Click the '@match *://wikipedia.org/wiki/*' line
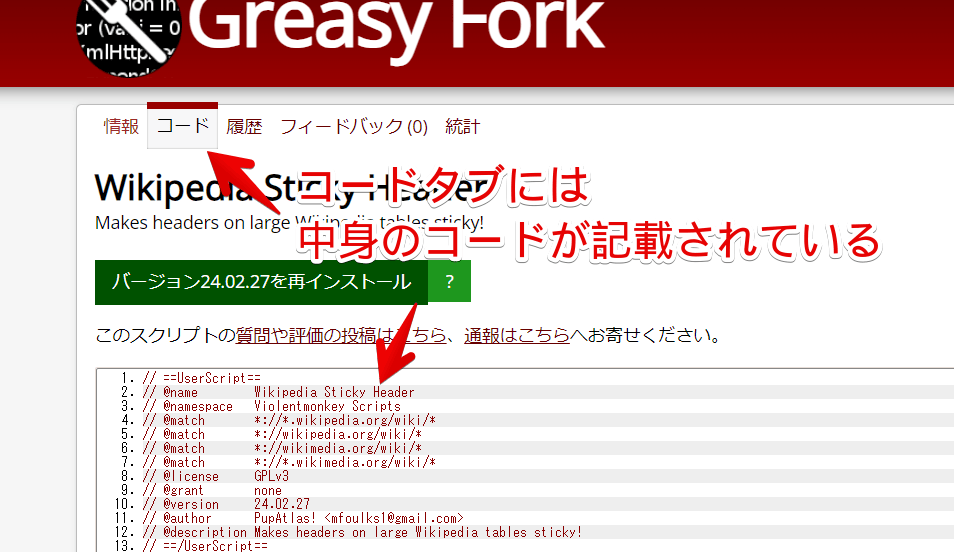 pos(282,434)
